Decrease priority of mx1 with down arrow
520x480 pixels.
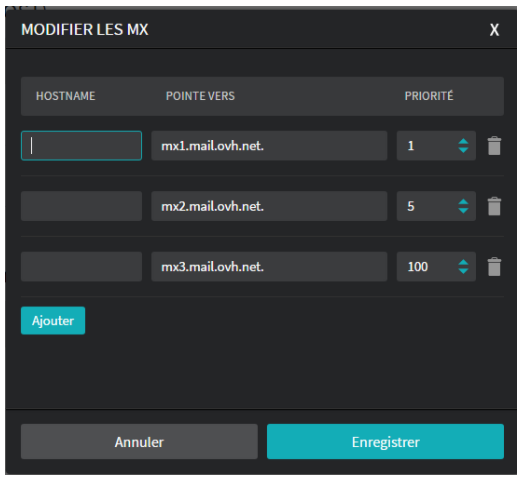pyautogui.click(x=463, y=150)
